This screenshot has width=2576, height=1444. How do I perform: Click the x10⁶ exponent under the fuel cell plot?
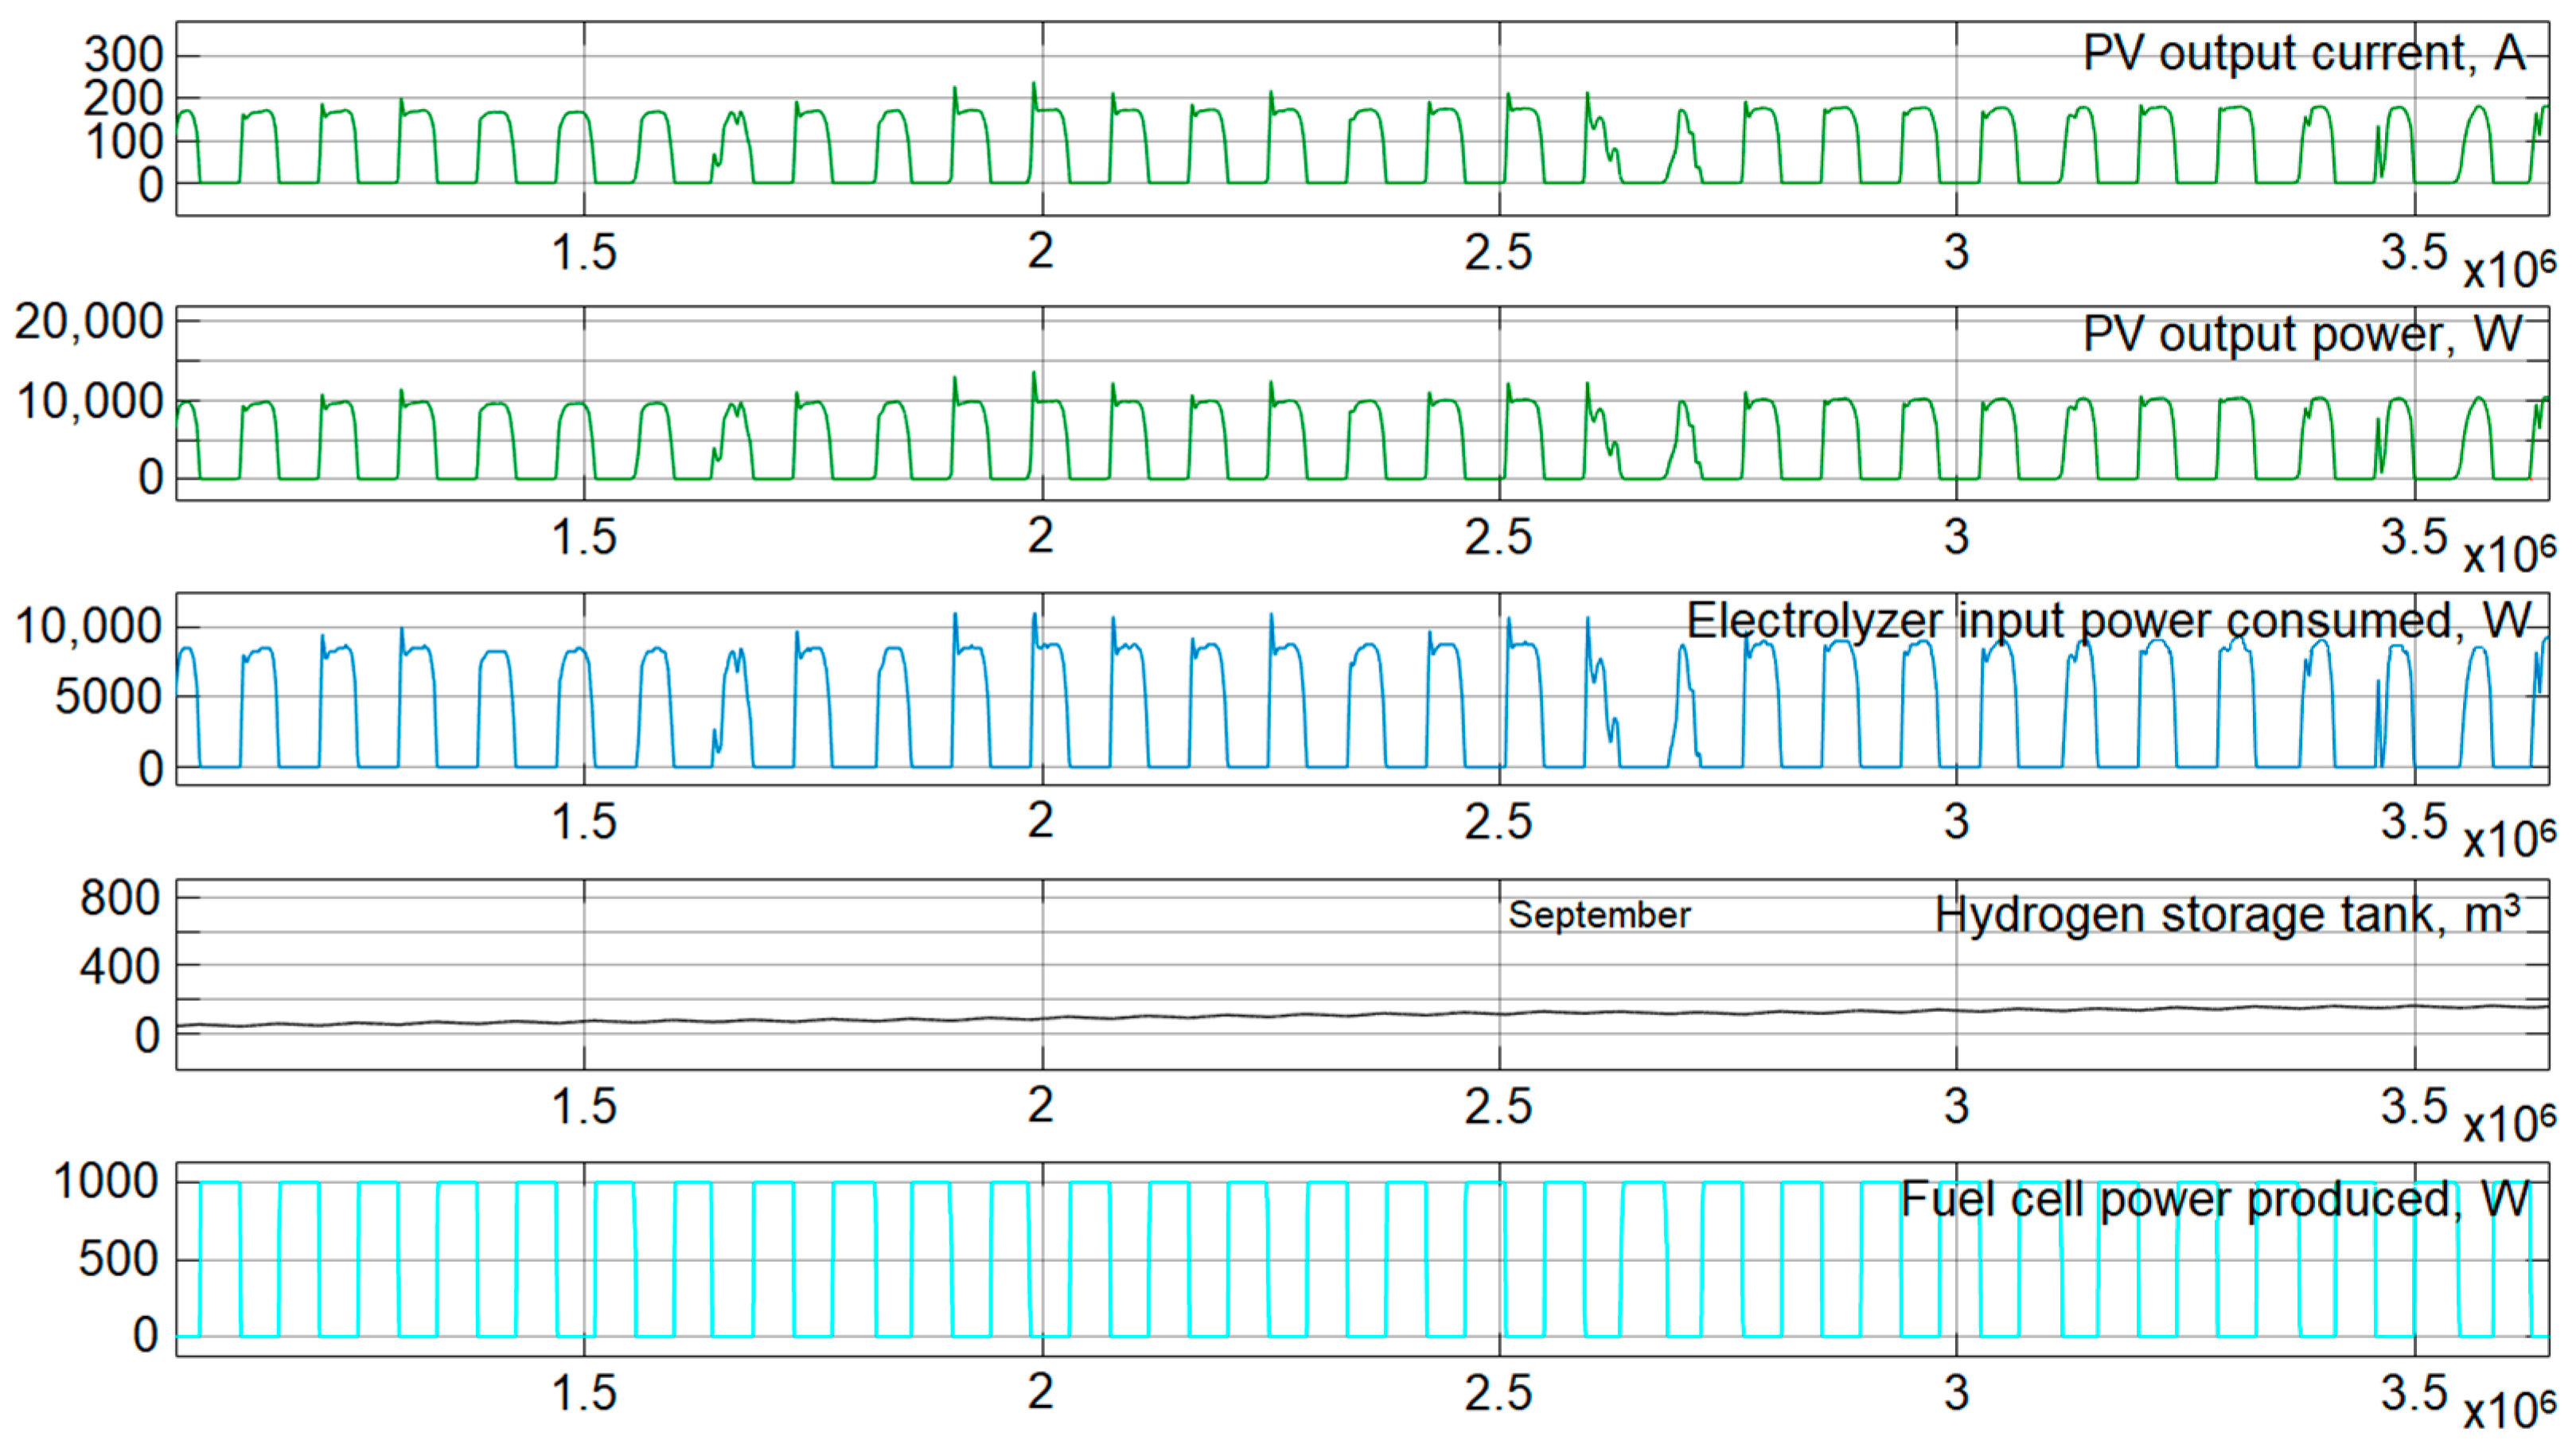(2508, 1411)
